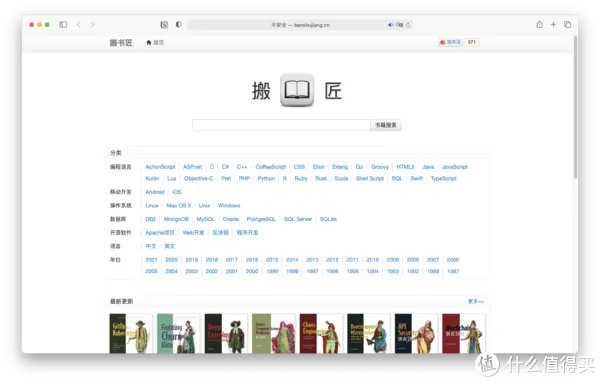The width and height of the screenshot is (600, 382).
Task: Click the Notion extension icon in toolbar
Action: [164, 24]
